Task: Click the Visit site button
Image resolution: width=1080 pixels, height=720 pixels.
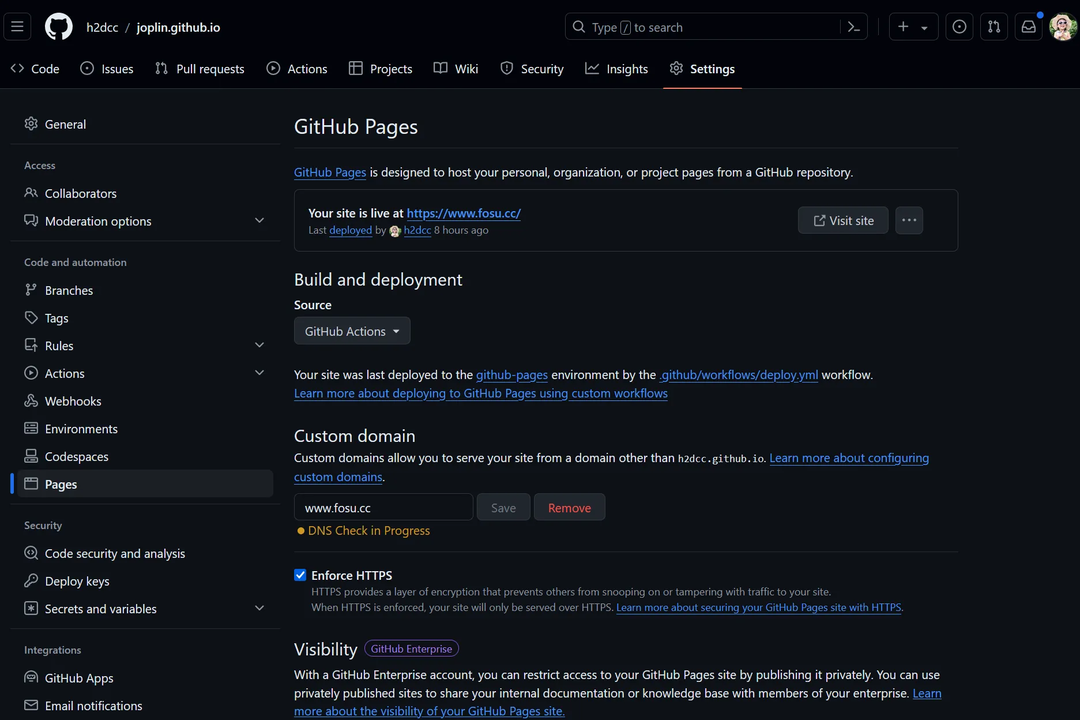Action: click(x=843, y=221)
